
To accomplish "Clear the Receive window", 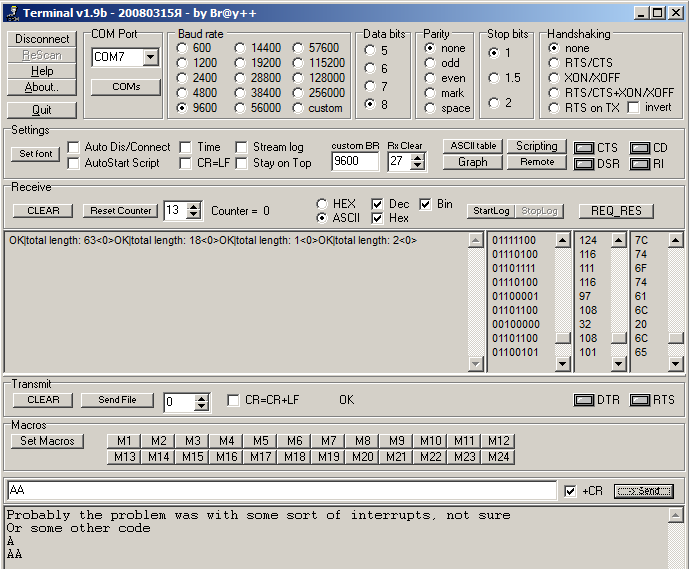I will tap(43, 211).
